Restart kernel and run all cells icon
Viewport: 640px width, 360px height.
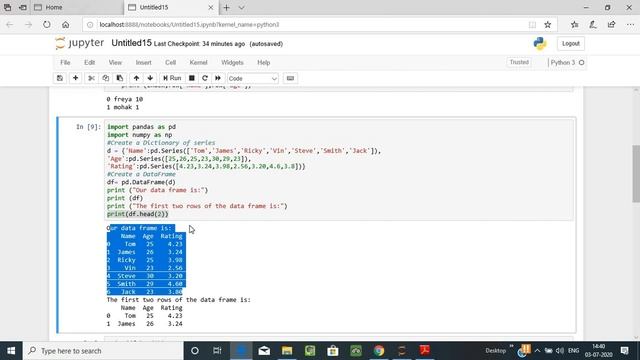point(218,78)
